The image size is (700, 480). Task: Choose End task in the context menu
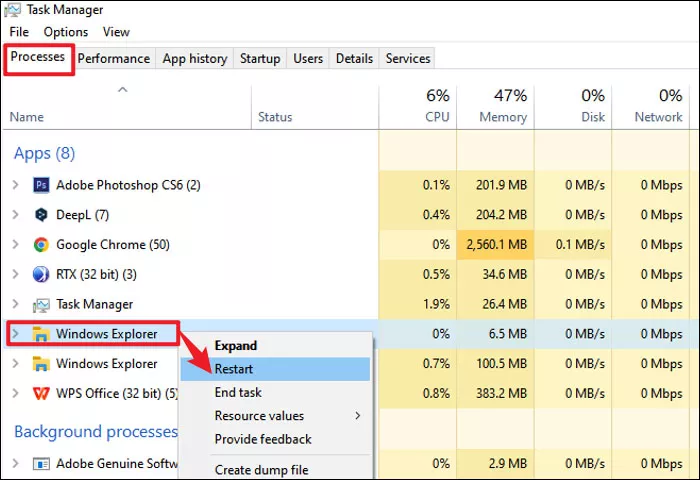(276, 392)
